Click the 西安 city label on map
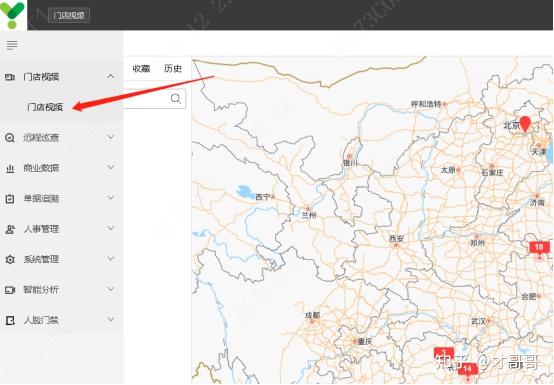Image resolution: width=554 pixels, height=385 pixels. (x=396, y=239)
